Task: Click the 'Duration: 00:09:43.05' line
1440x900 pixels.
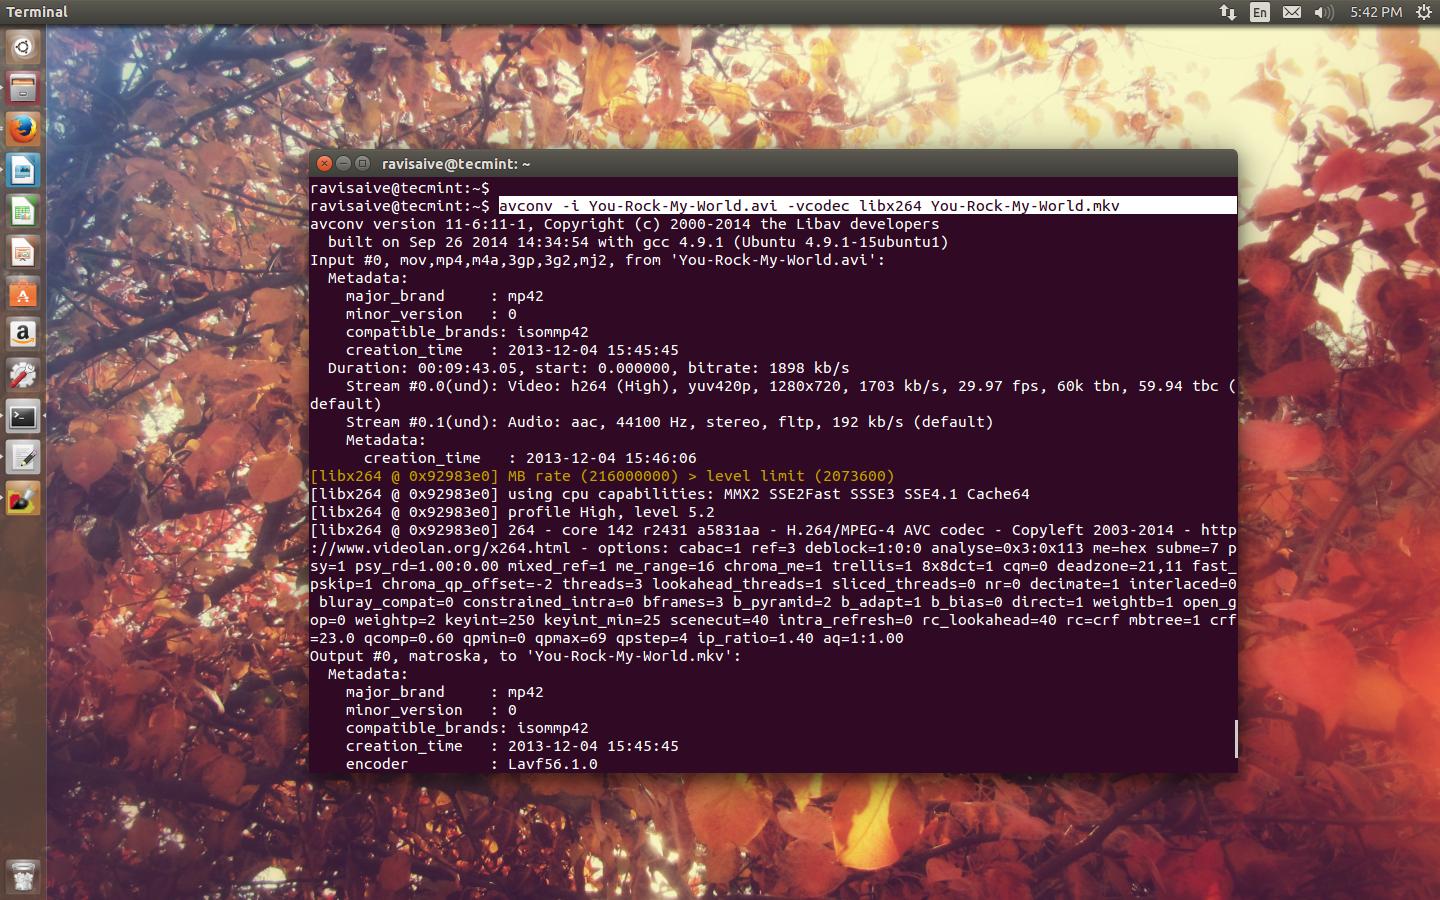Action: tap(588, 368)
